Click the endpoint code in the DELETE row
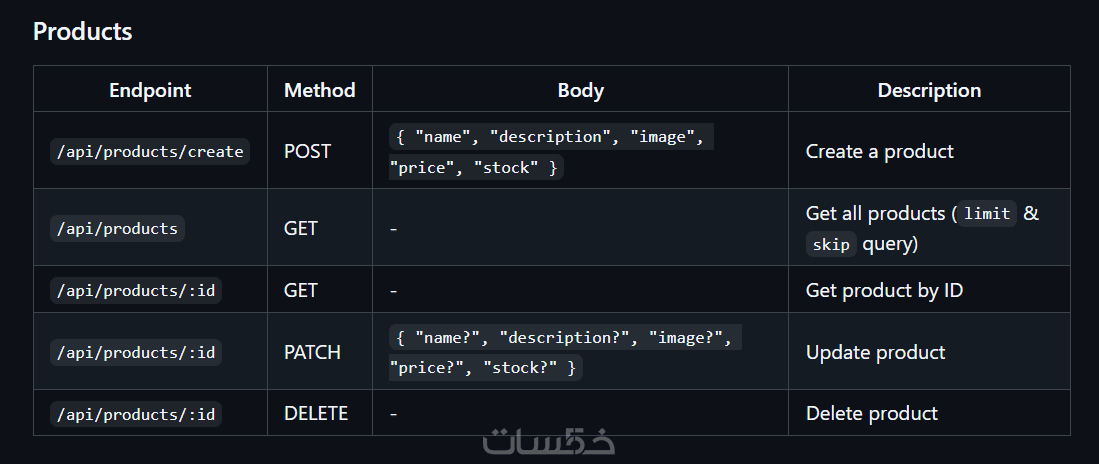The height and width of the screenshot is (464, 1099). tap(136, 414)
